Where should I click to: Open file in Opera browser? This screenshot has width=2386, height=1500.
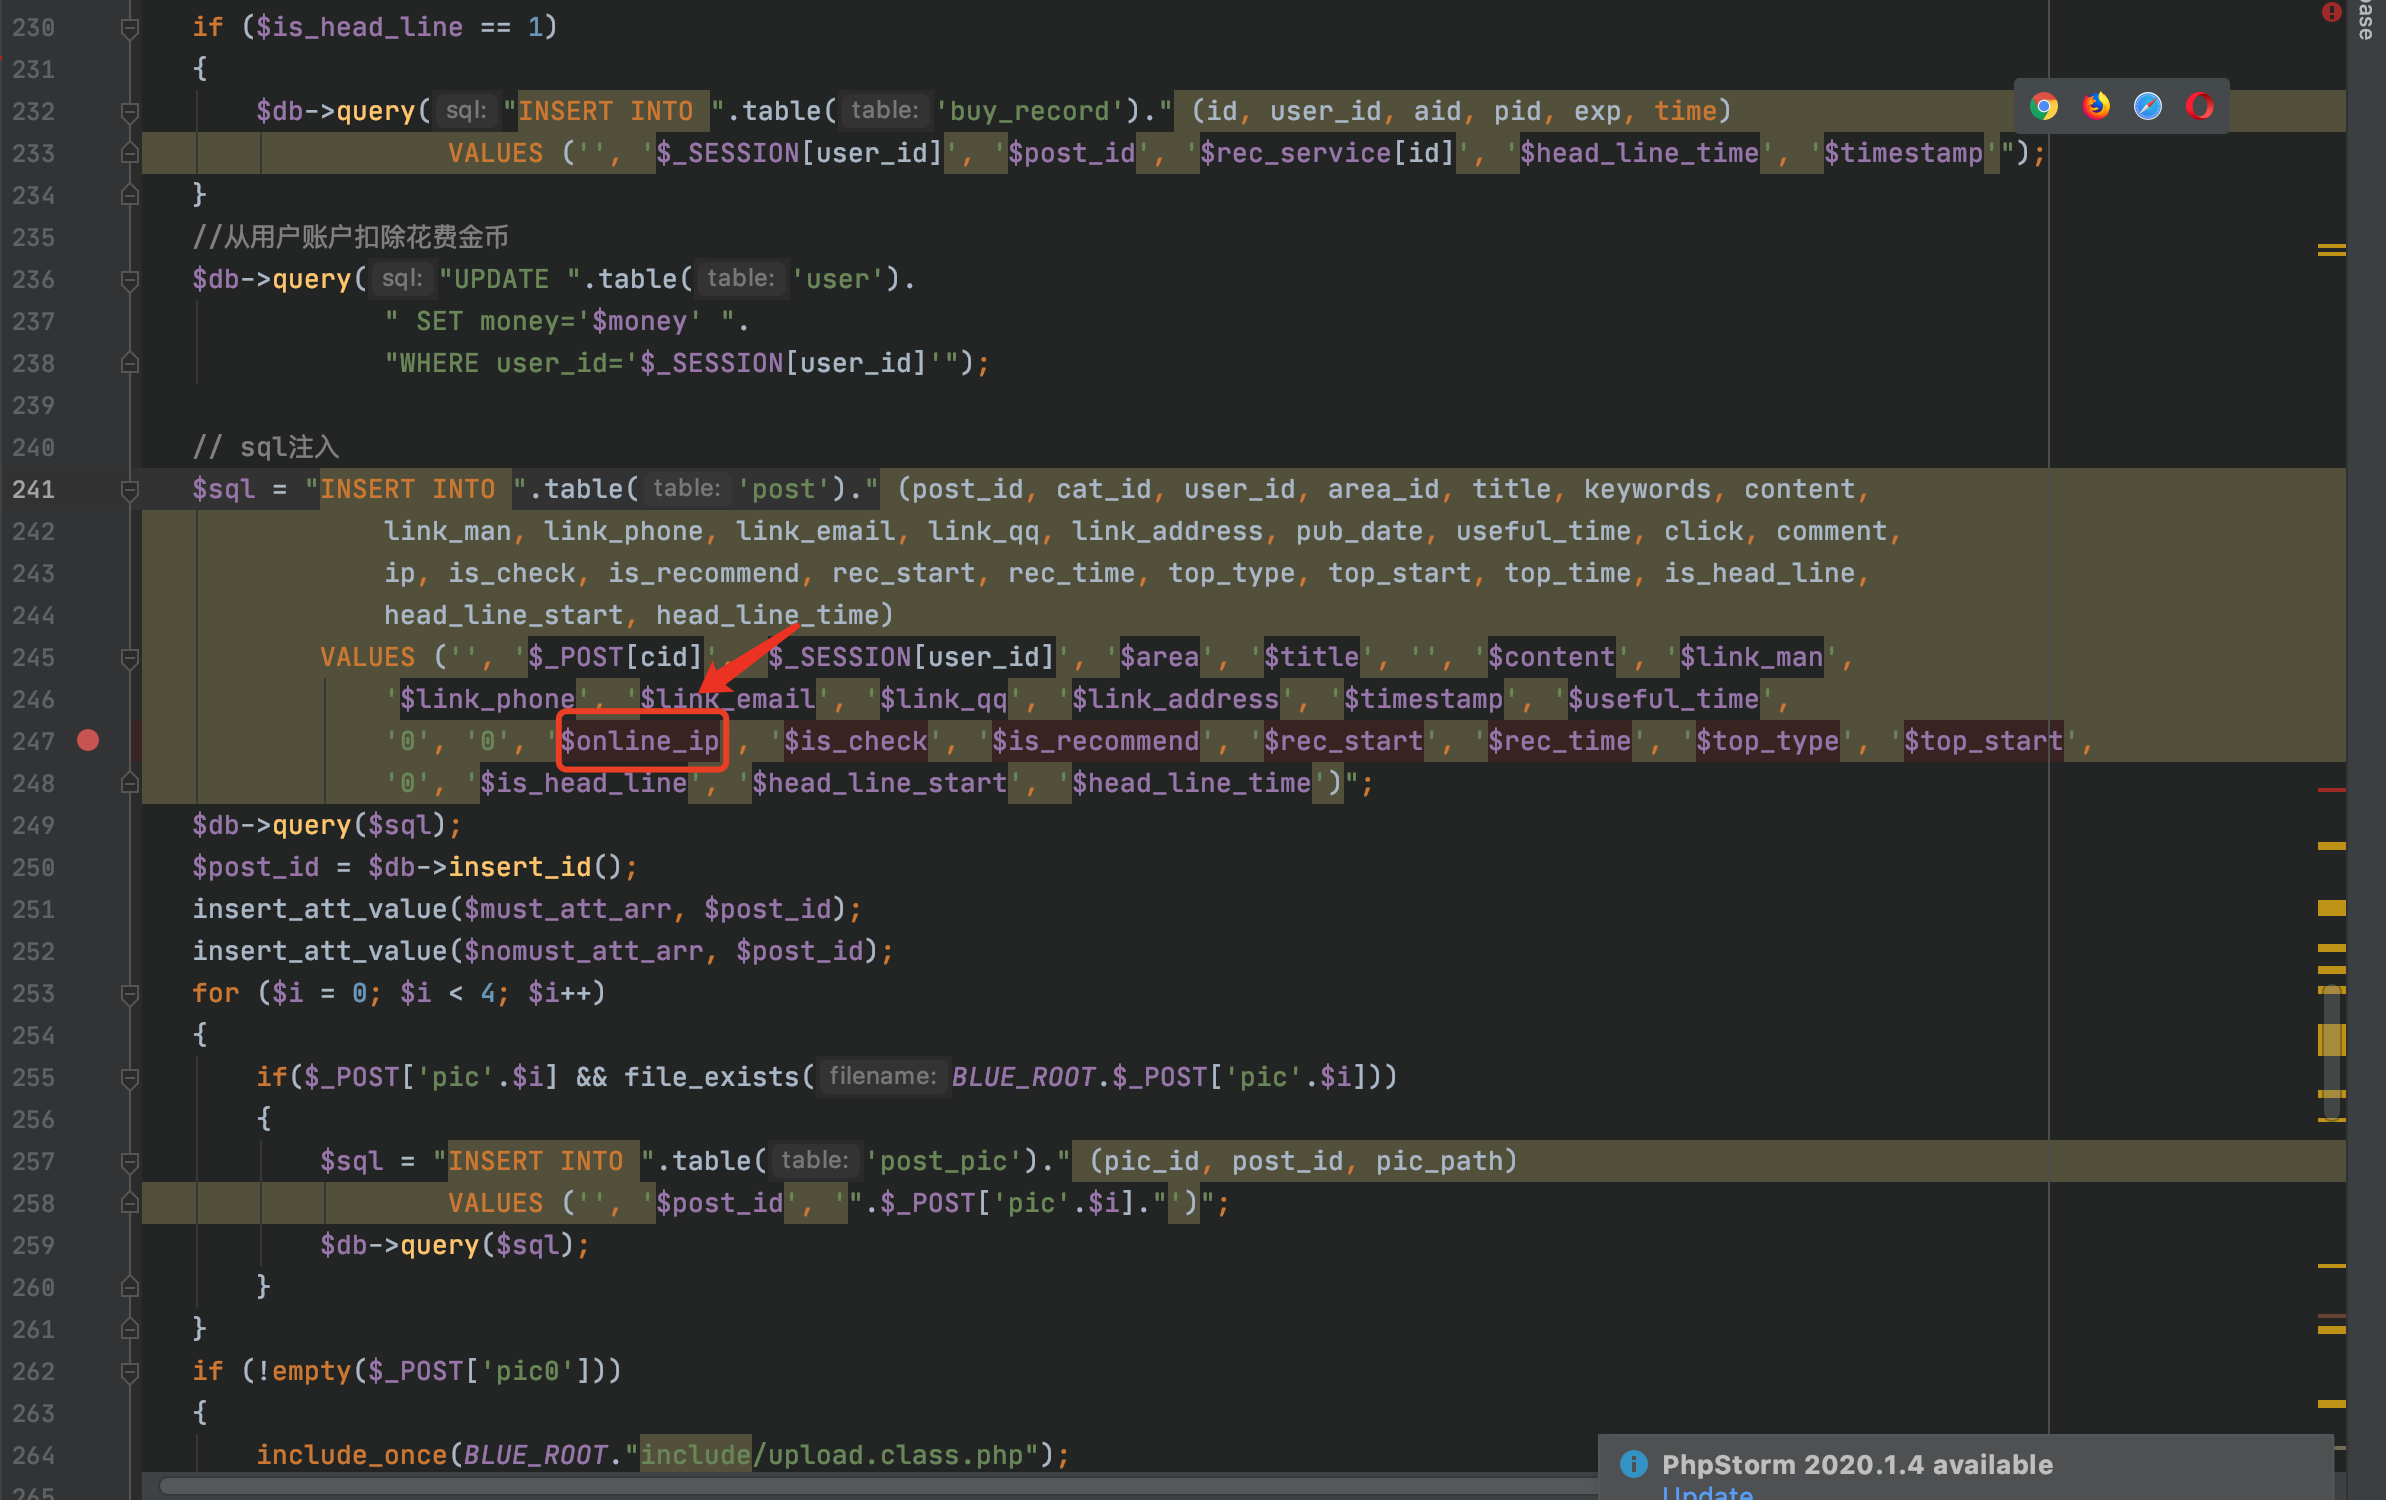[2200, 106]
